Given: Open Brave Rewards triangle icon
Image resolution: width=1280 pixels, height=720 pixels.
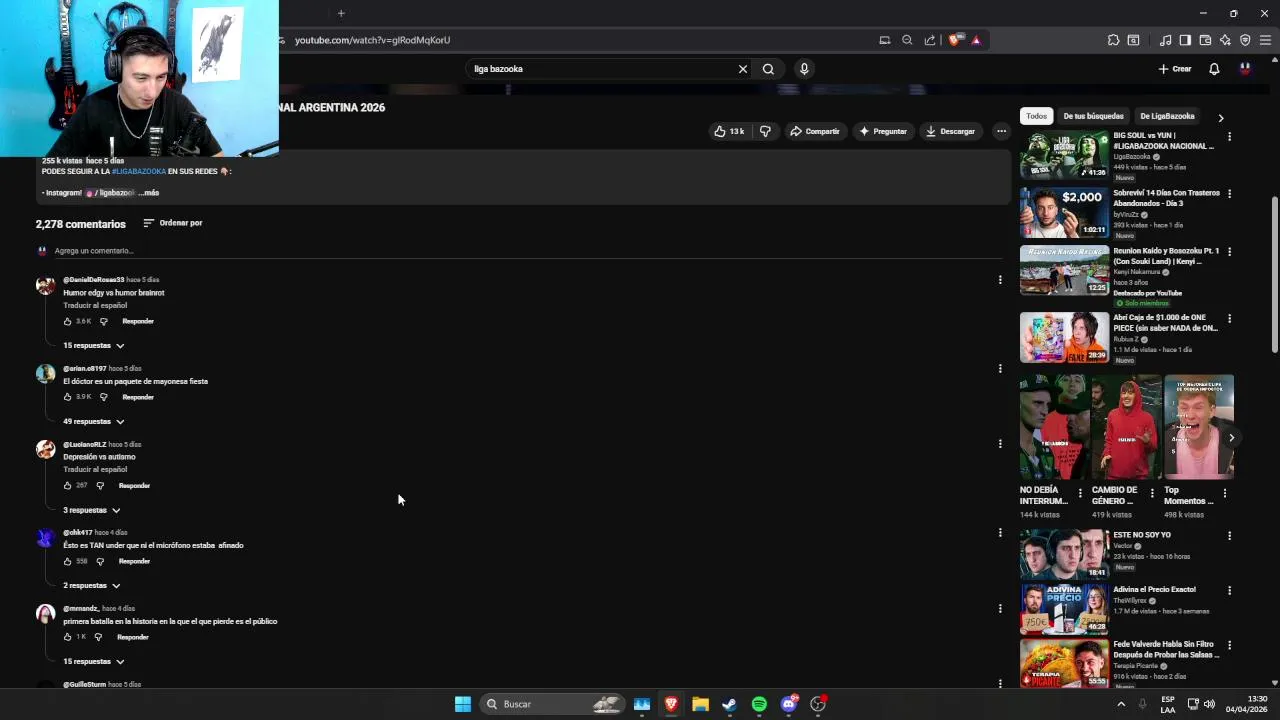Looking at the screenshot, I should point(976,40).
